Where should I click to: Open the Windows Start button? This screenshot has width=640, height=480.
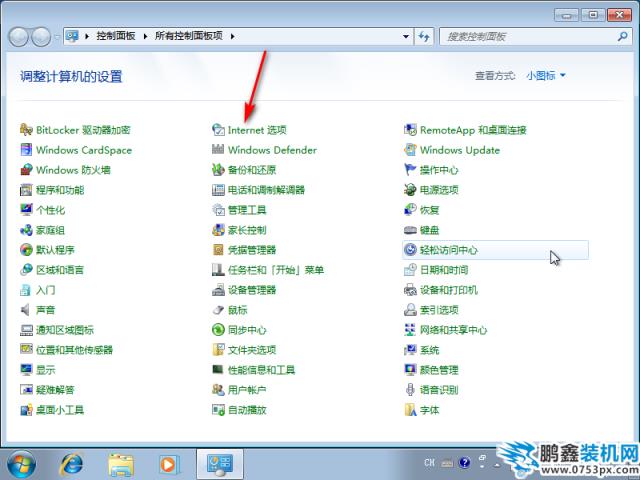click(x=22, y=464)
